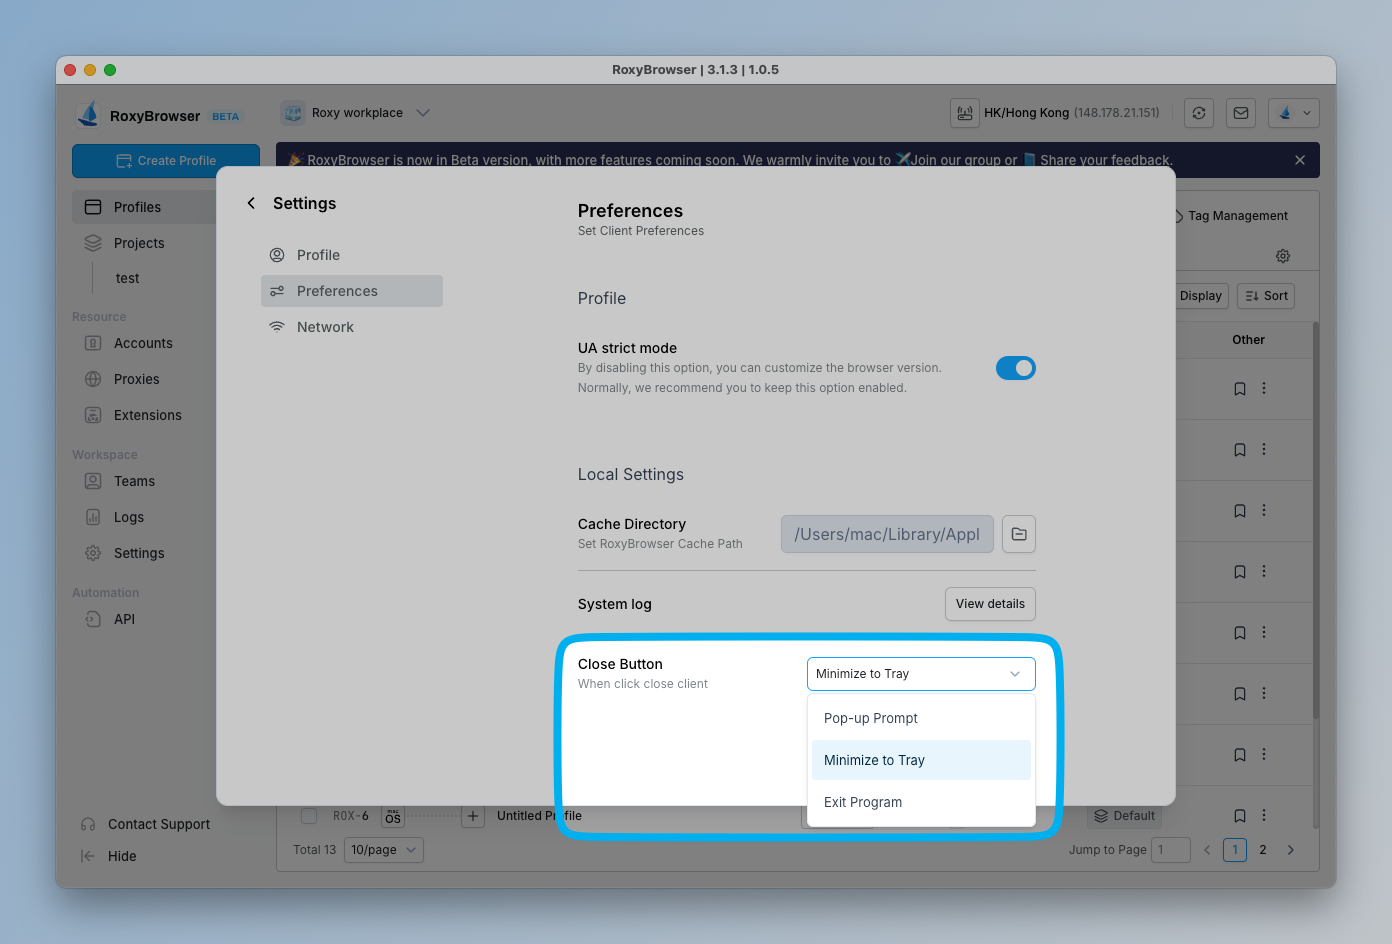Choose Pop-up Prompt option
1392x944 pixels.
coord(921,718)
